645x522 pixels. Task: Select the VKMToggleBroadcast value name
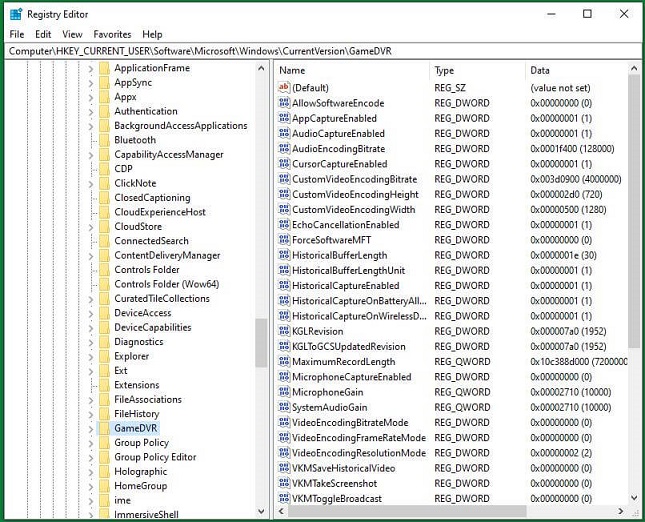point(337,499)
